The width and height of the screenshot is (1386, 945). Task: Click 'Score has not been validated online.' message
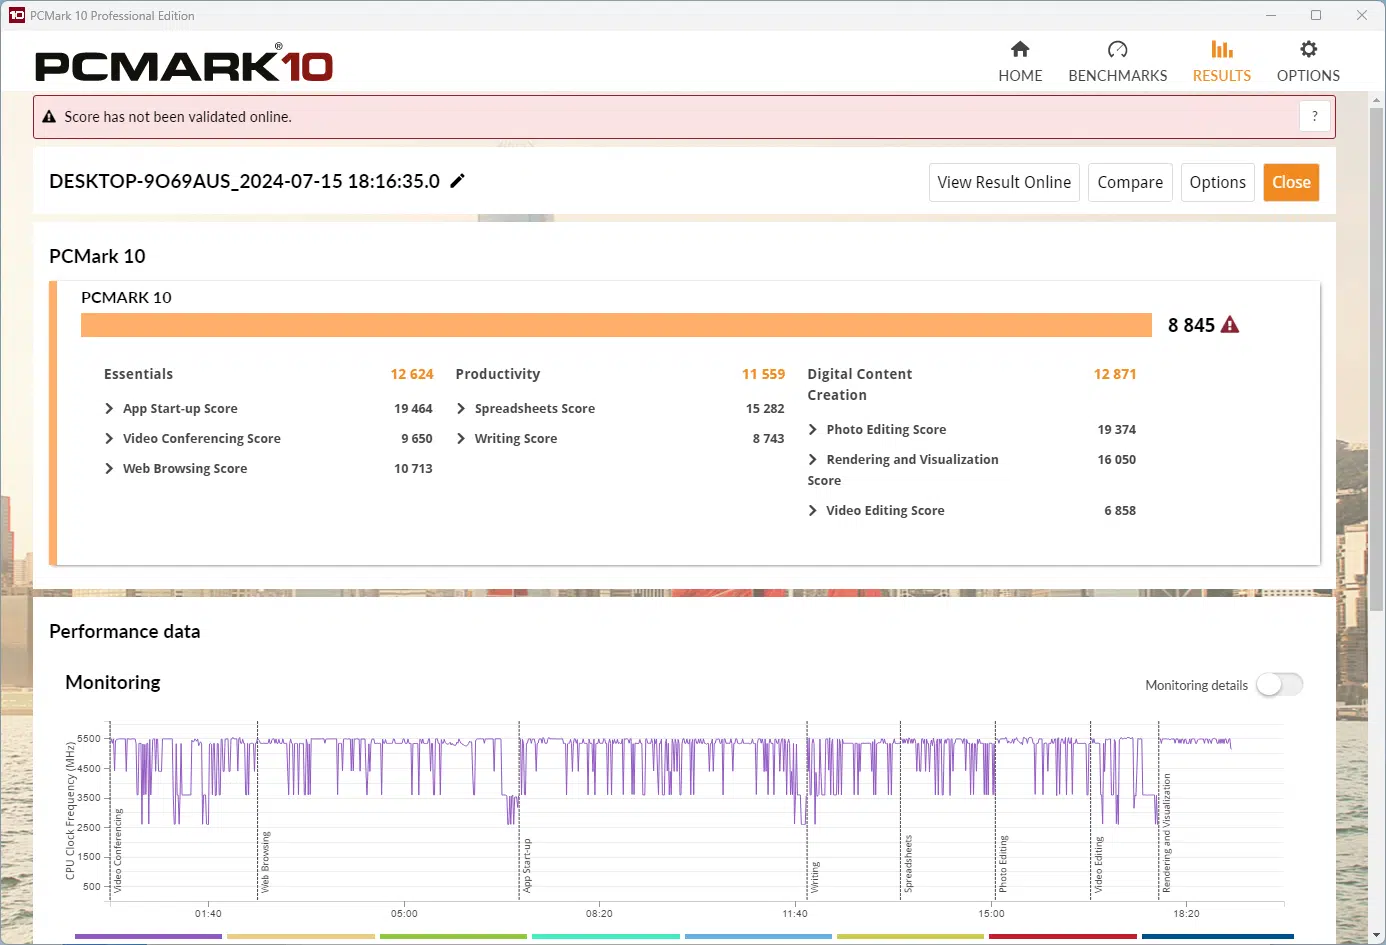pos(178,117)
